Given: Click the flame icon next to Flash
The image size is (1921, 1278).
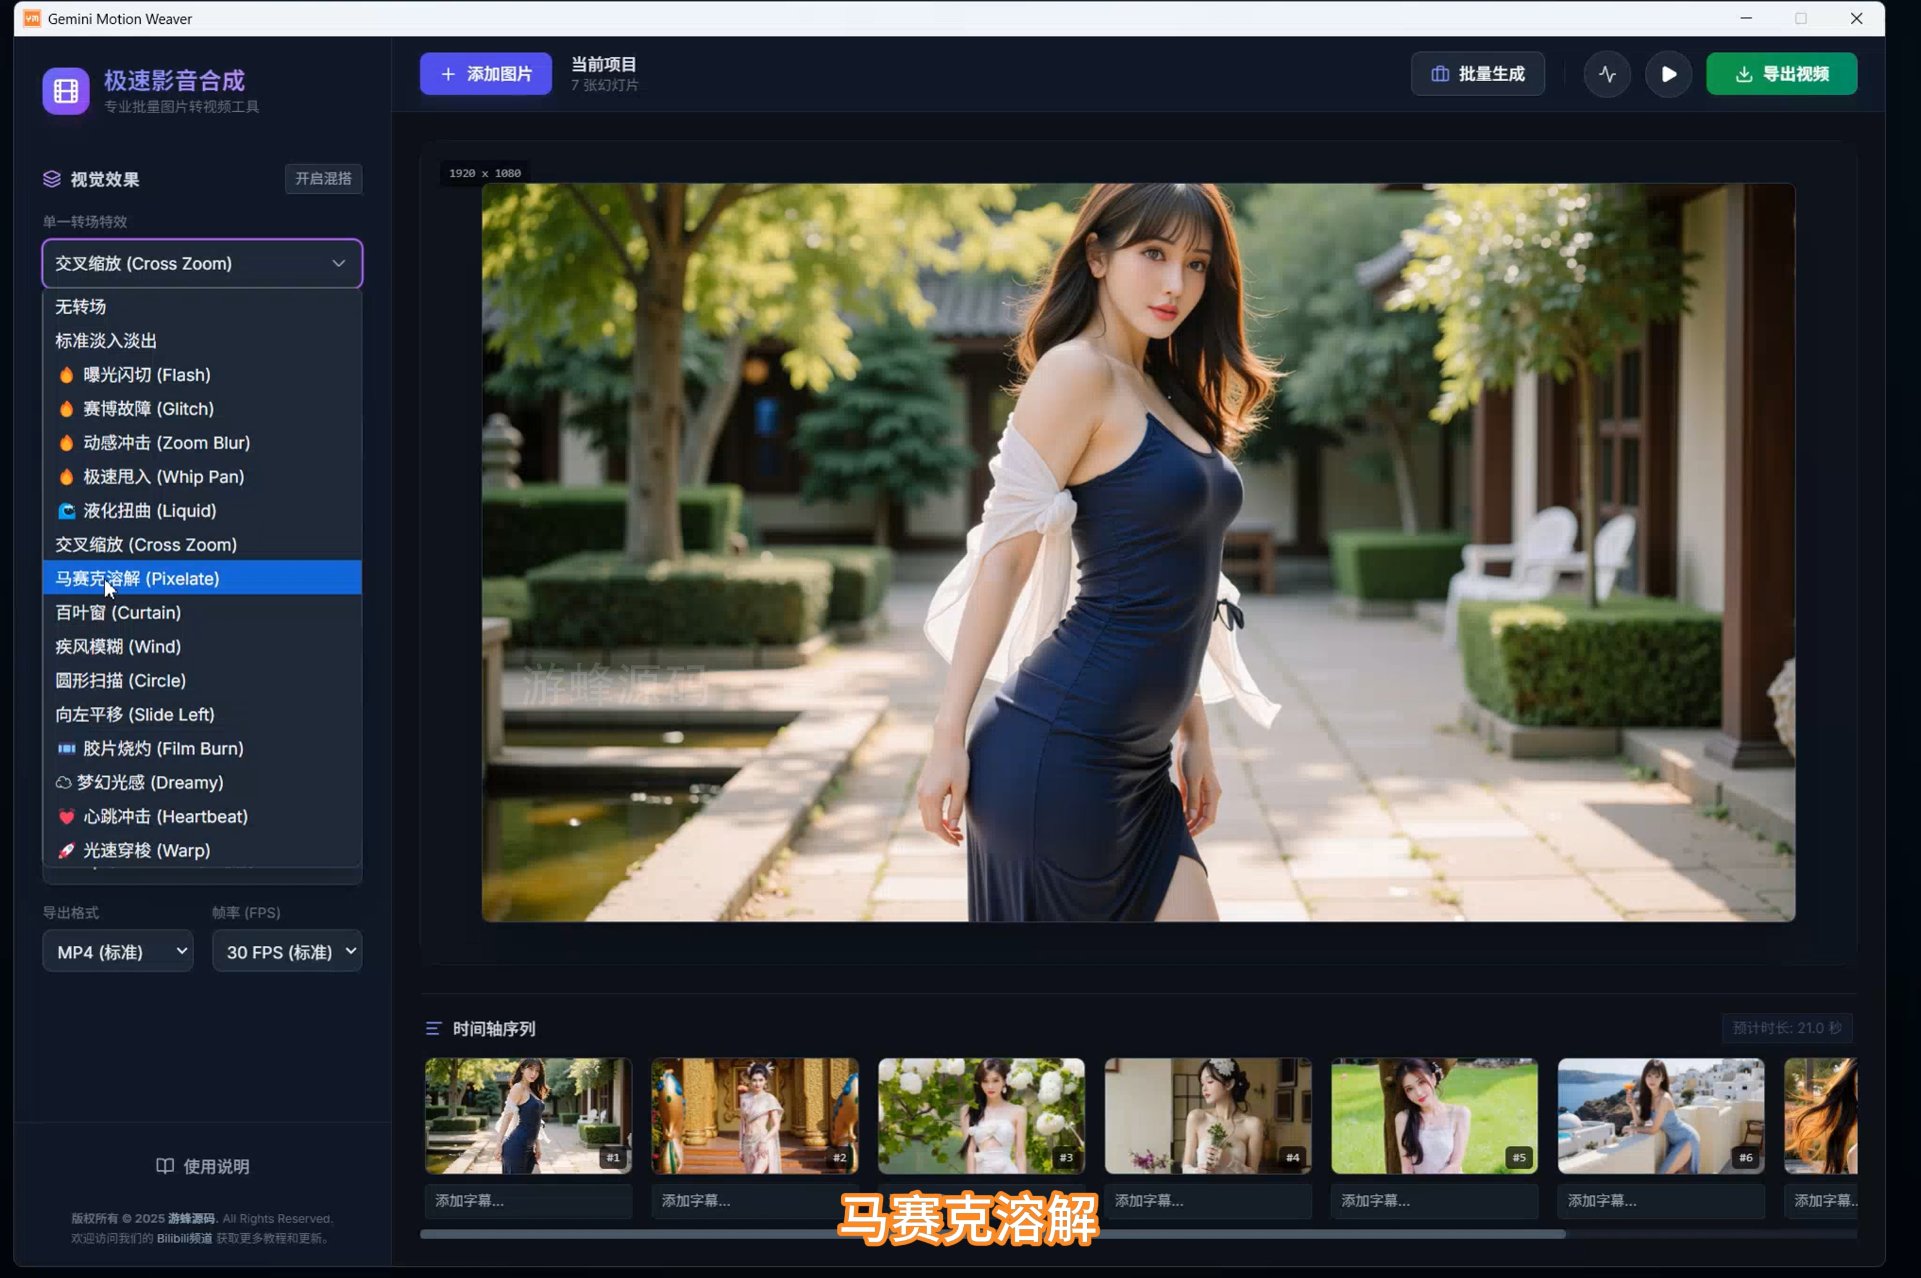Looking at the screenshot, I should point(66,375).
